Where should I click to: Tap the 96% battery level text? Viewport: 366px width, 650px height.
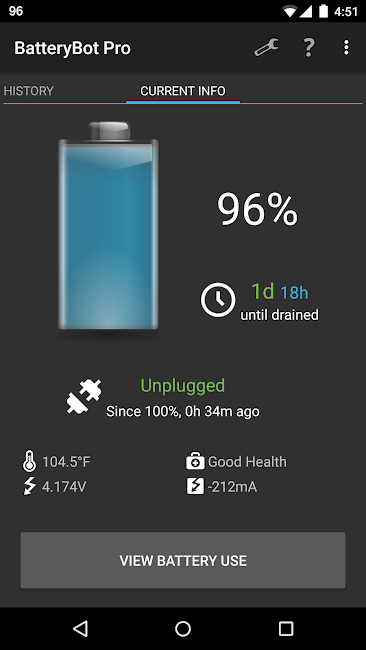257,210
